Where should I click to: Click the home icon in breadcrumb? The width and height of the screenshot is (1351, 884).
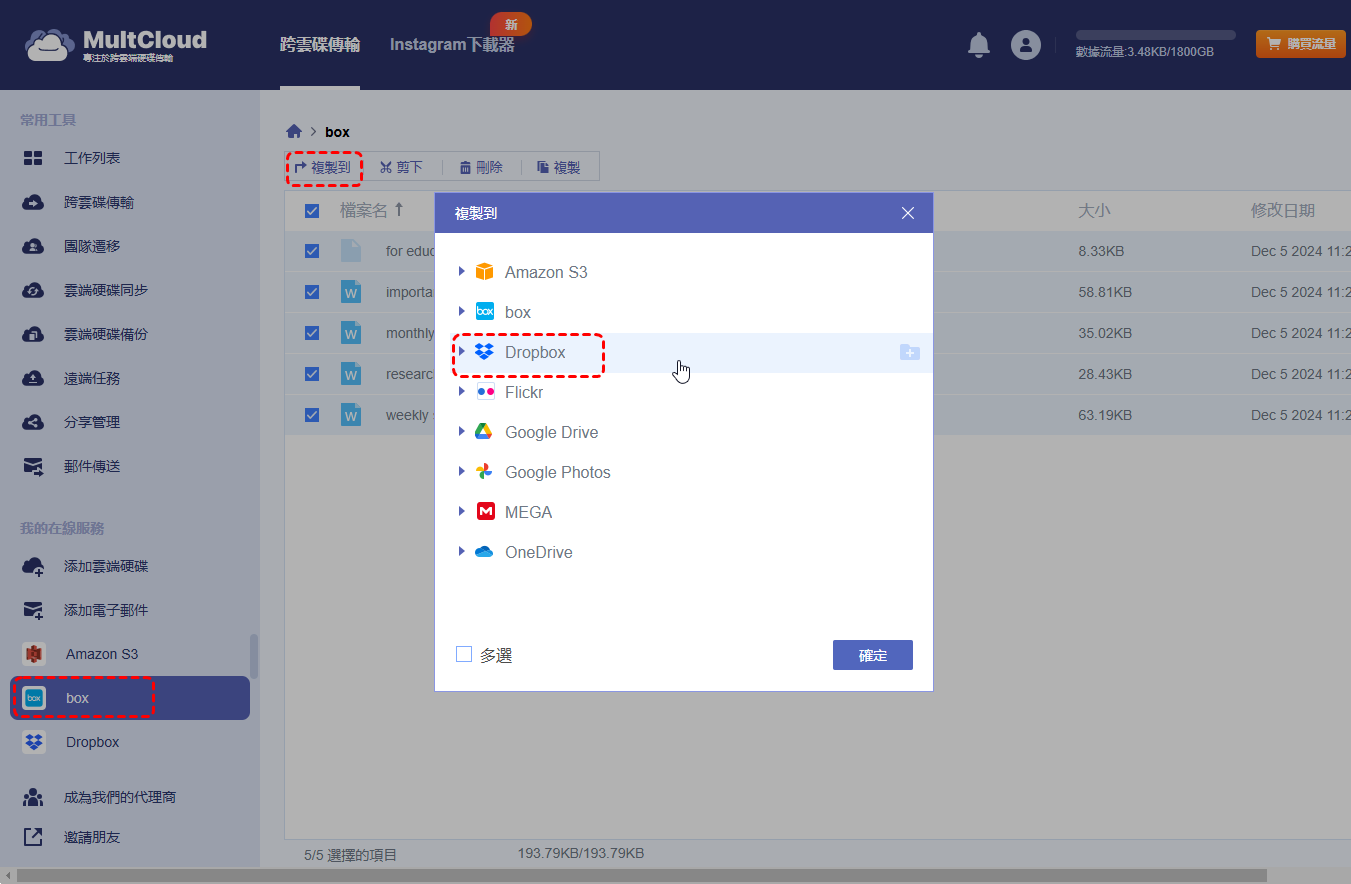tap(294, 131)
